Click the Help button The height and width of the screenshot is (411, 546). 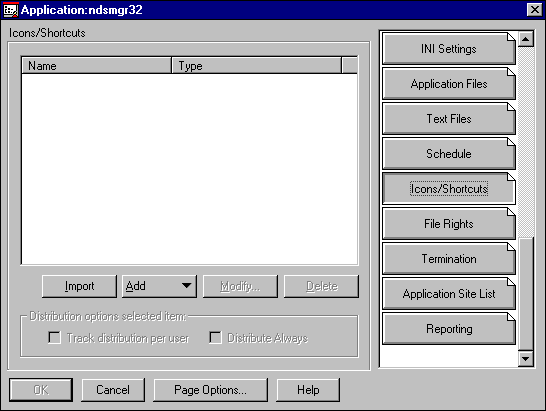coord(308,390)
